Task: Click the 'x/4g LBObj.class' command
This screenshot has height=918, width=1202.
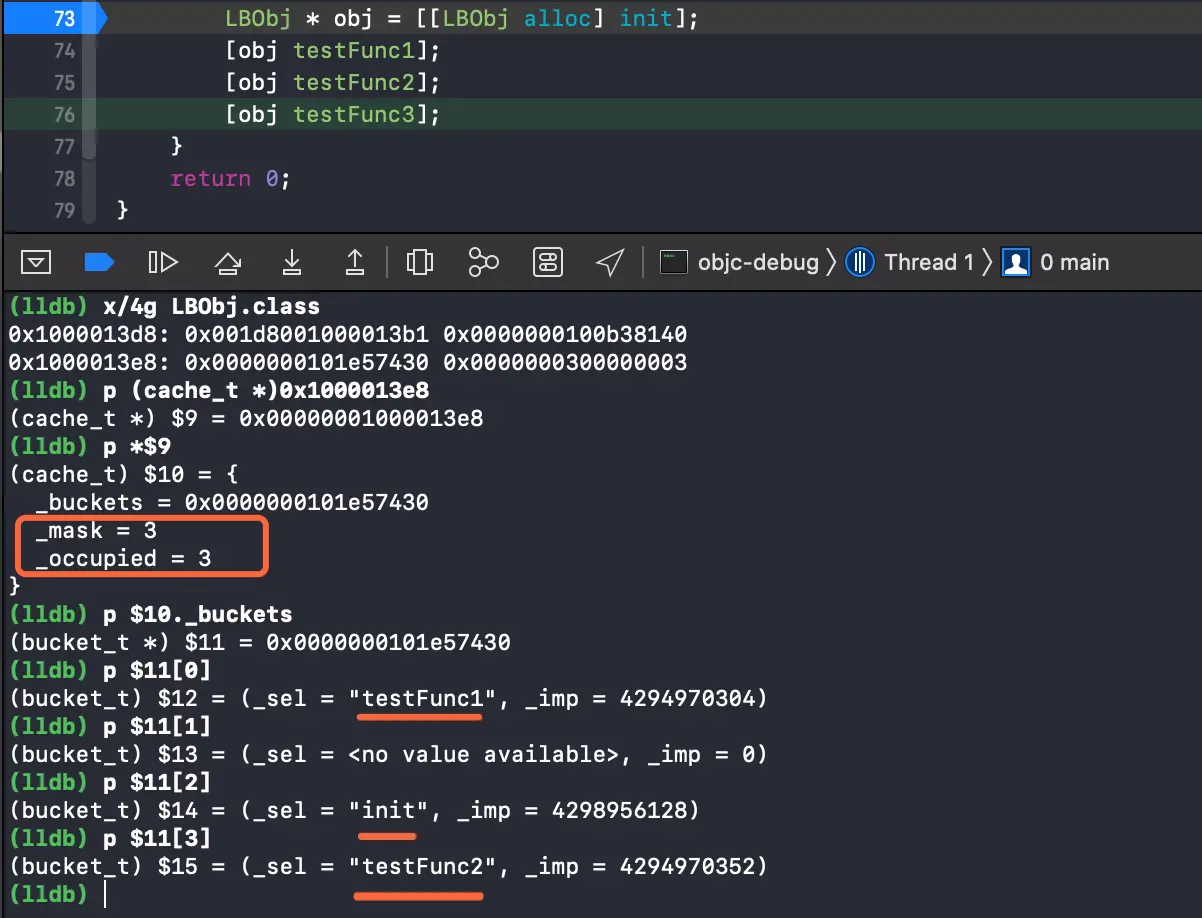Action: tap(211, 307)
